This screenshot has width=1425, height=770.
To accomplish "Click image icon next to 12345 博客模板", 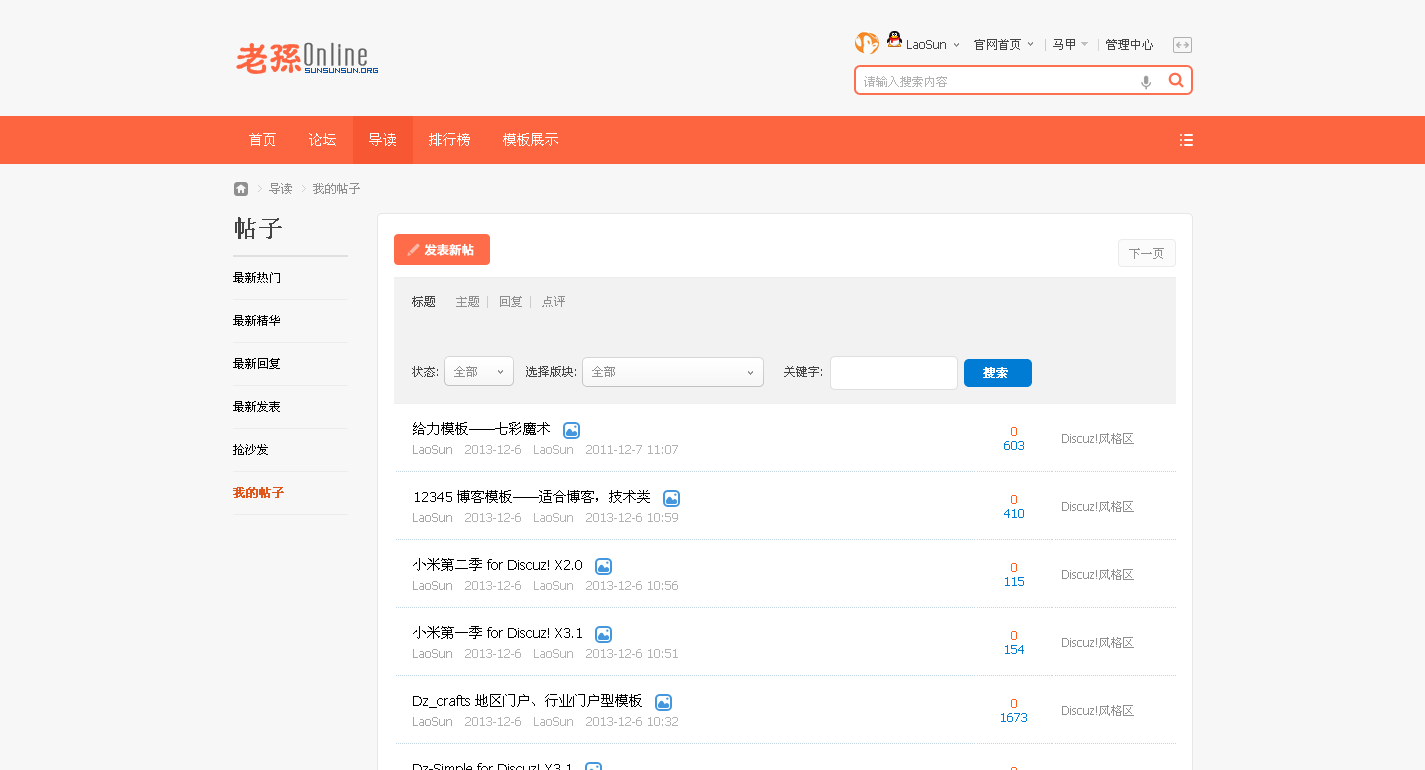I will pyautogui.click(x=671, y=498).
